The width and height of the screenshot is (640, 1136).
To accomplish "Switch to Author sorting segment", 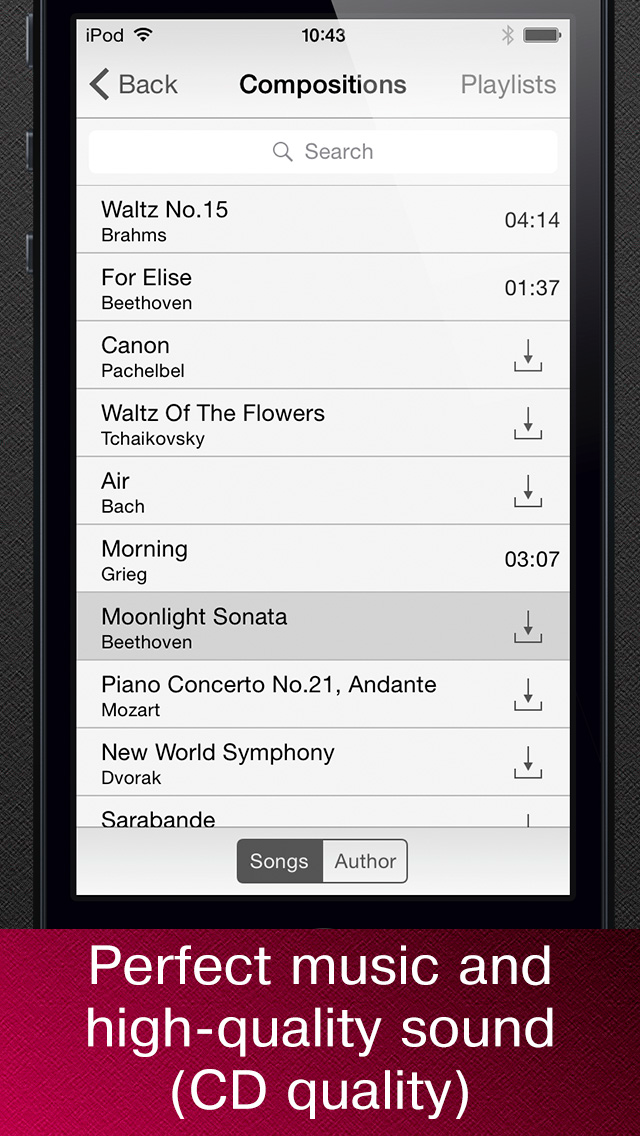I will click(x=365, y=861).
